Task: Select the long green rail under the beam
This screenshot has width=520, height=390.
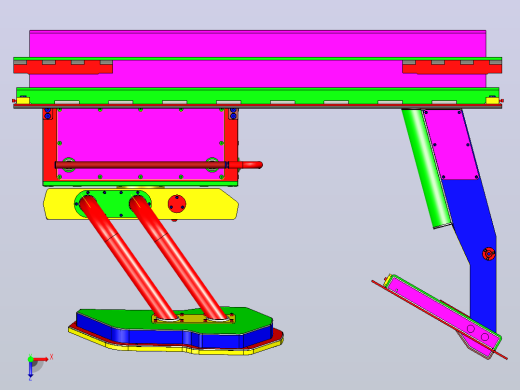Action: click(257, 95)
